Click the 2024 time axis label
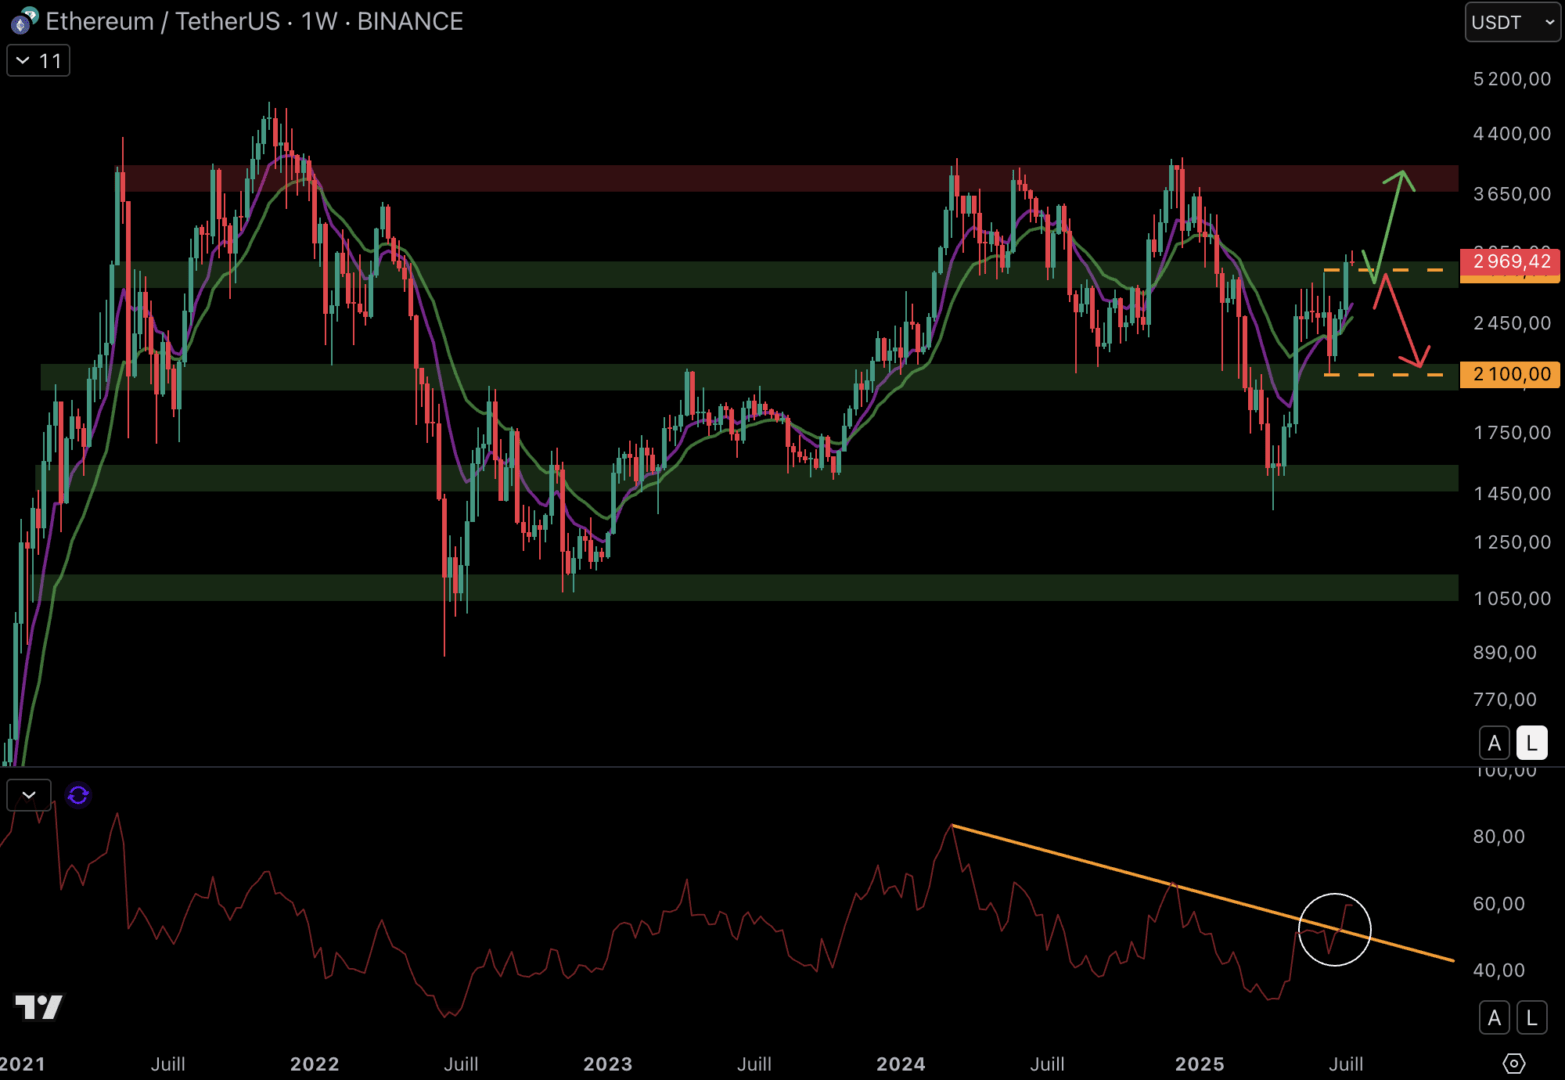 pyautogui.click(x=901, y=1064)
